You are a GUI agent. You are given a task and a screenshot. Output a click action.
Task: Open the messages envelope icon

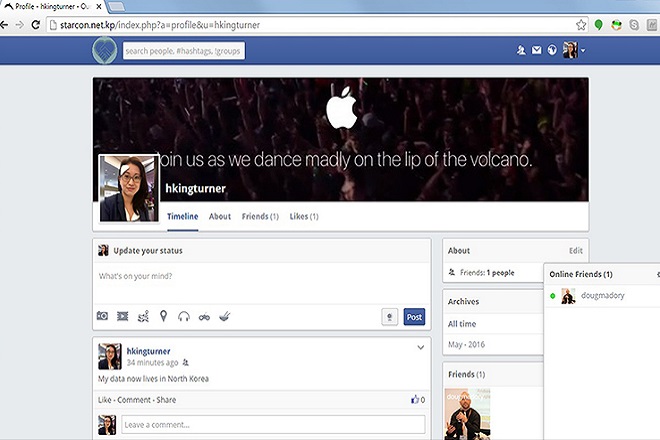[536, 50]
